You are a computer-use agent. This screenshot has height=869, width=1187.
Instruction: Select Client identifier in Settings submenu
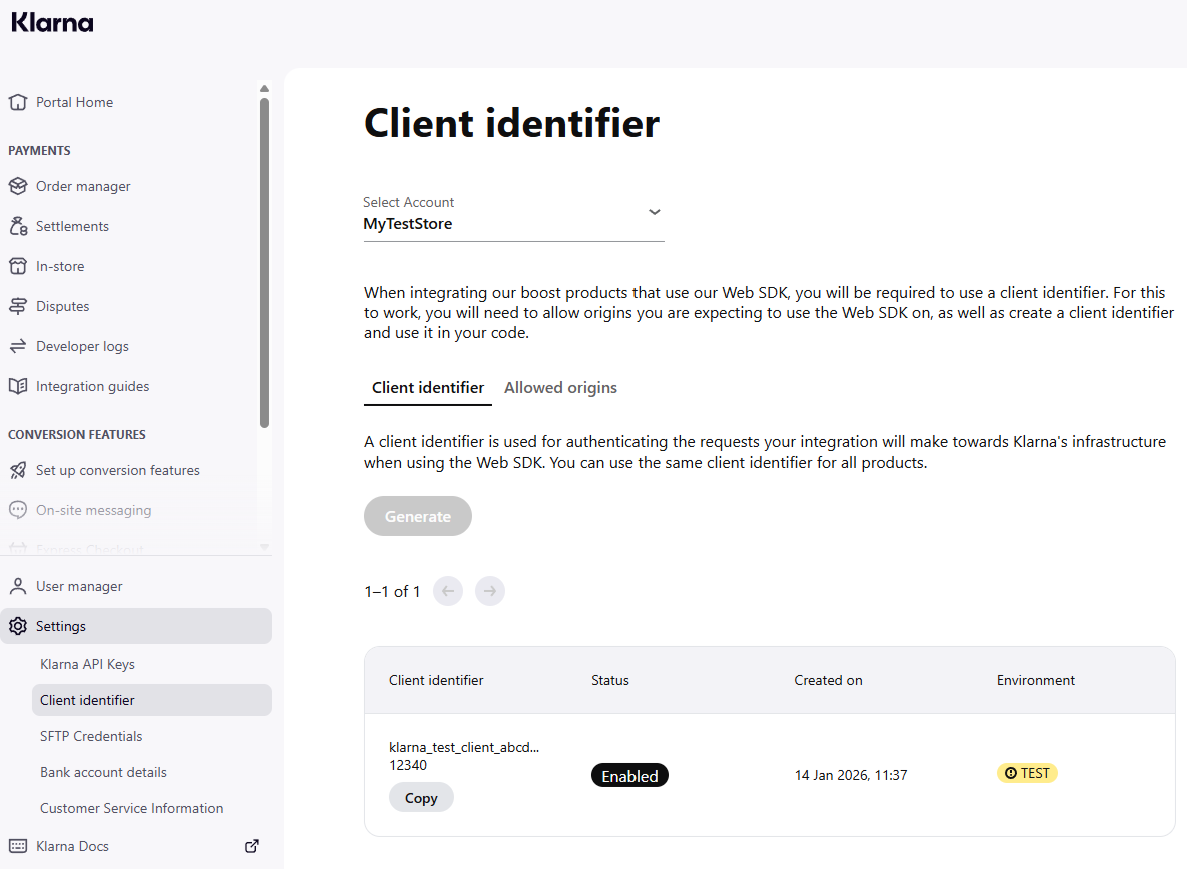click(151, 700)
